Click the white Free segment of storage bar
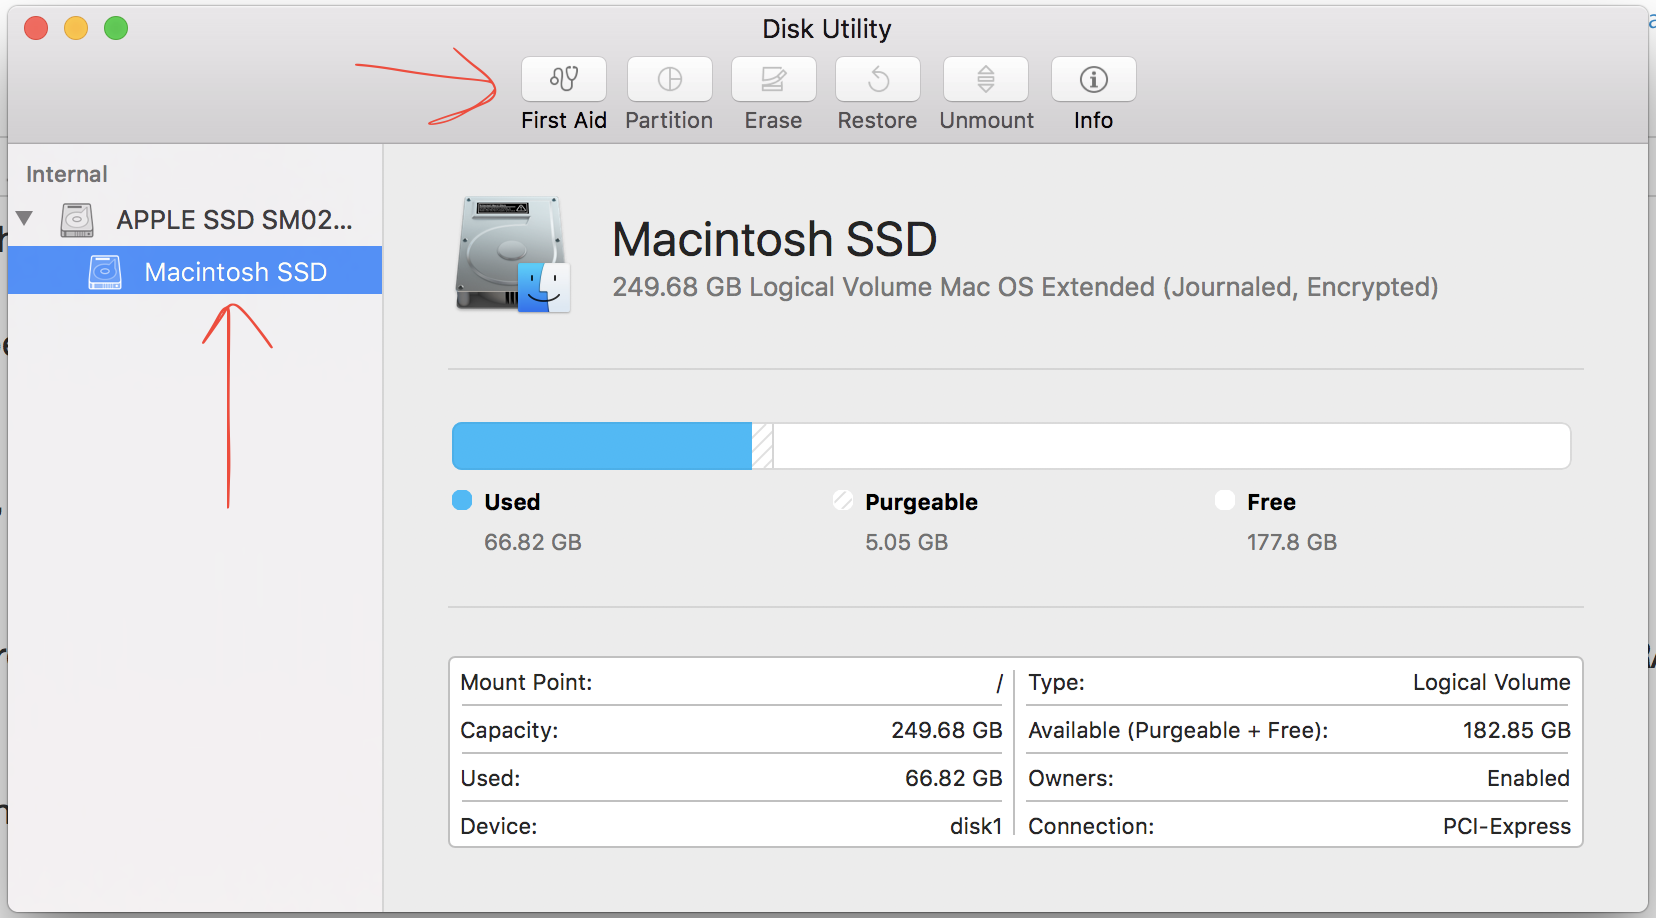Viewport: 1656px width, 918px height. click(1171, 446)
